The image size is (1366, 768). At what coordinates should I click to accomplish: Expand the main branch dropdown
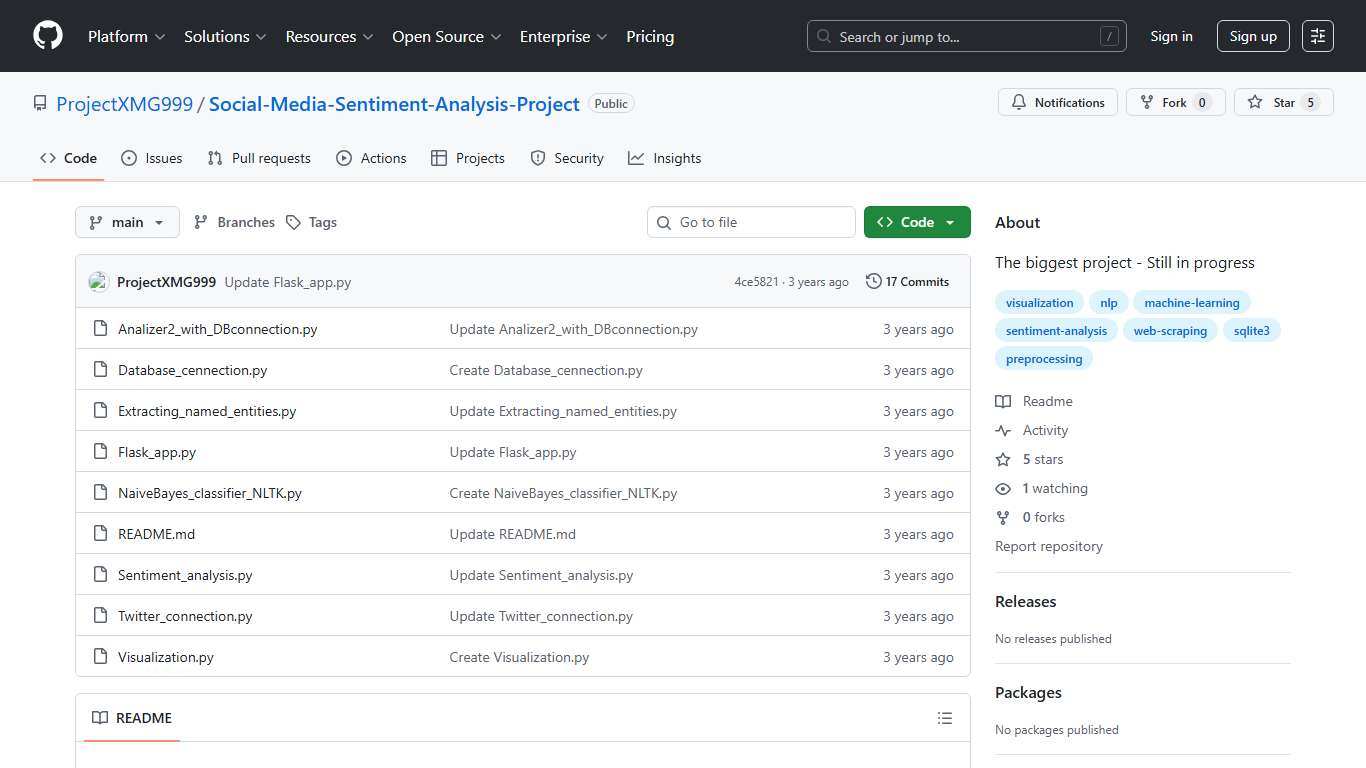pyautogui.click(x=127, y=222)
